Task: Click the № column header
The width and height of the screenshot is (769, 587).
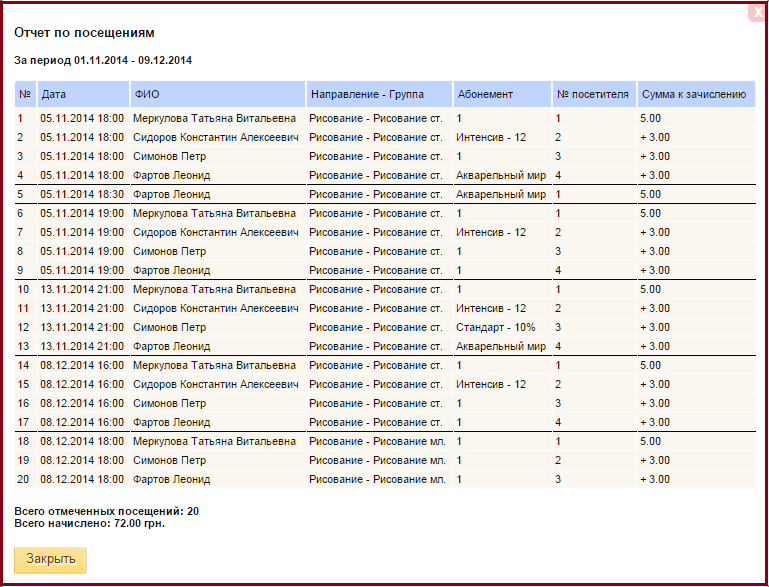Action: 26,94
